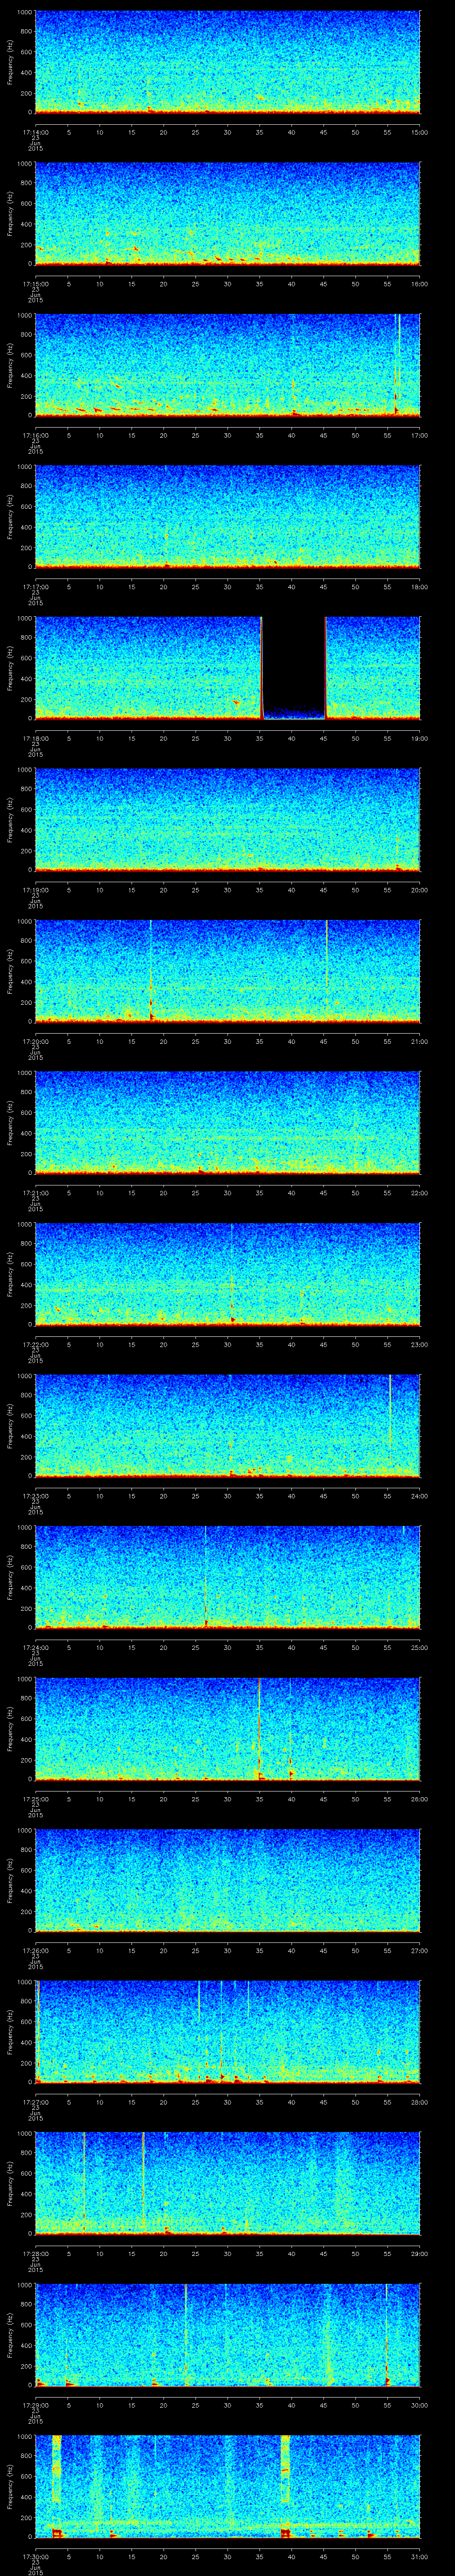
Task: Click the 17:21:00 start time label
Action: tap(35, 1193)
